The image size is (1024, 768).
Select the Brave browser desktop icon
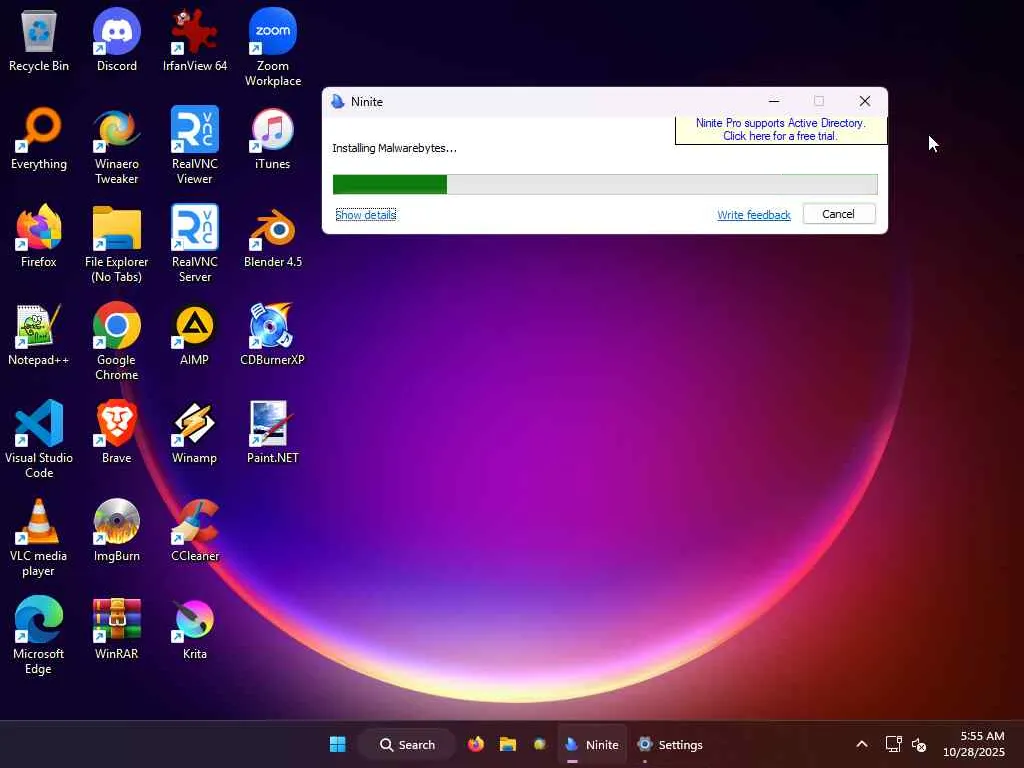117,433
